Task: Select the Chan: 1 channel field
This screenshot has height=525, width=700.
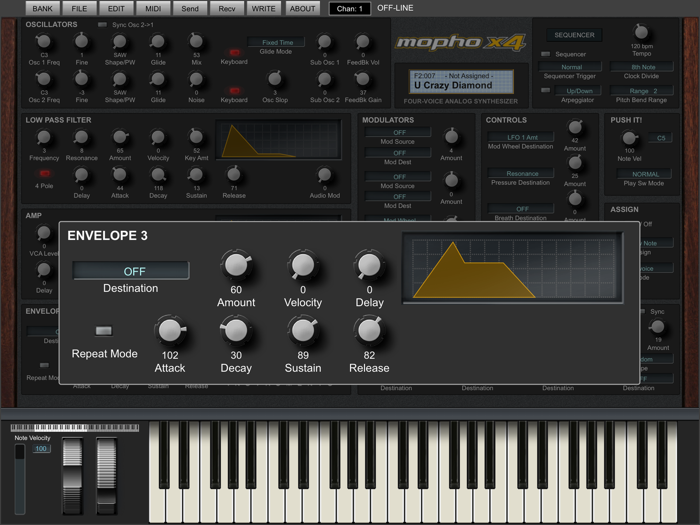Action: [350, 8]
